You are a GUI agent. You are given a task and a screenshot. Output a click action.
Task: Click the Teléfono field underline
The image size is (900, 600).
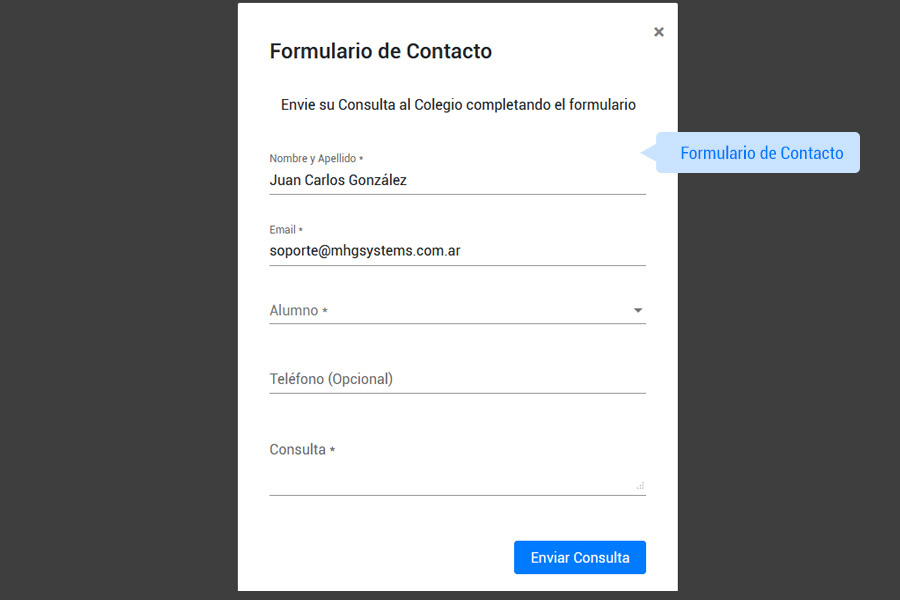click(457, 393)
